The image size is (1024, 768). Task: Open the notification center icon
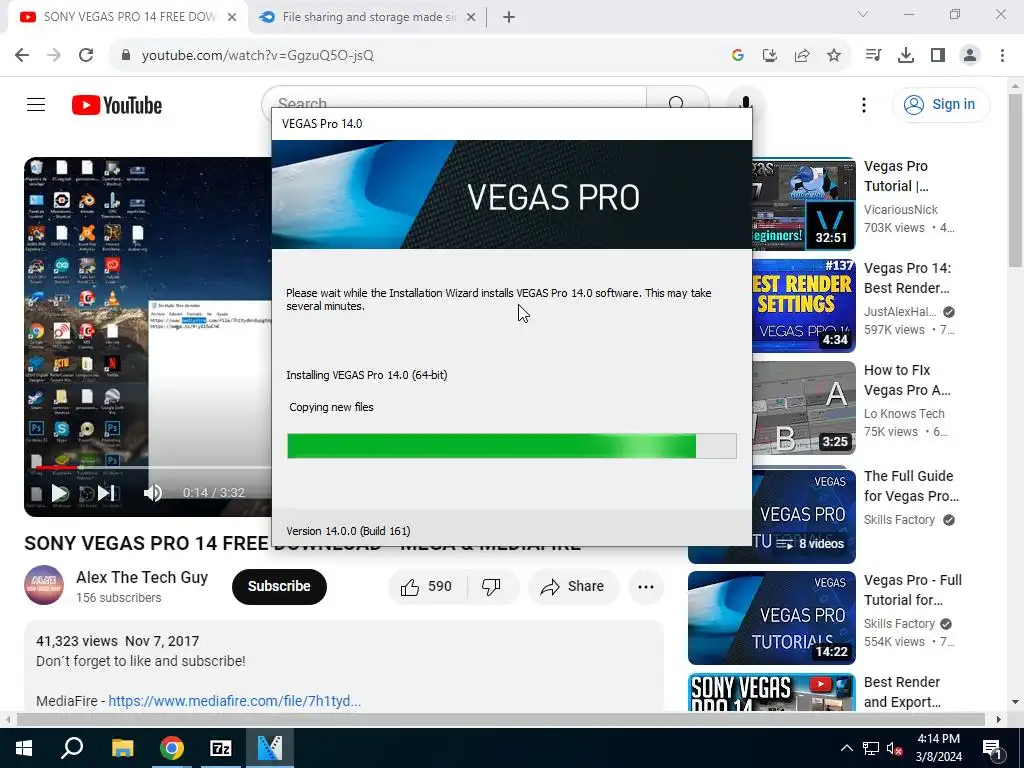point(992,748)
